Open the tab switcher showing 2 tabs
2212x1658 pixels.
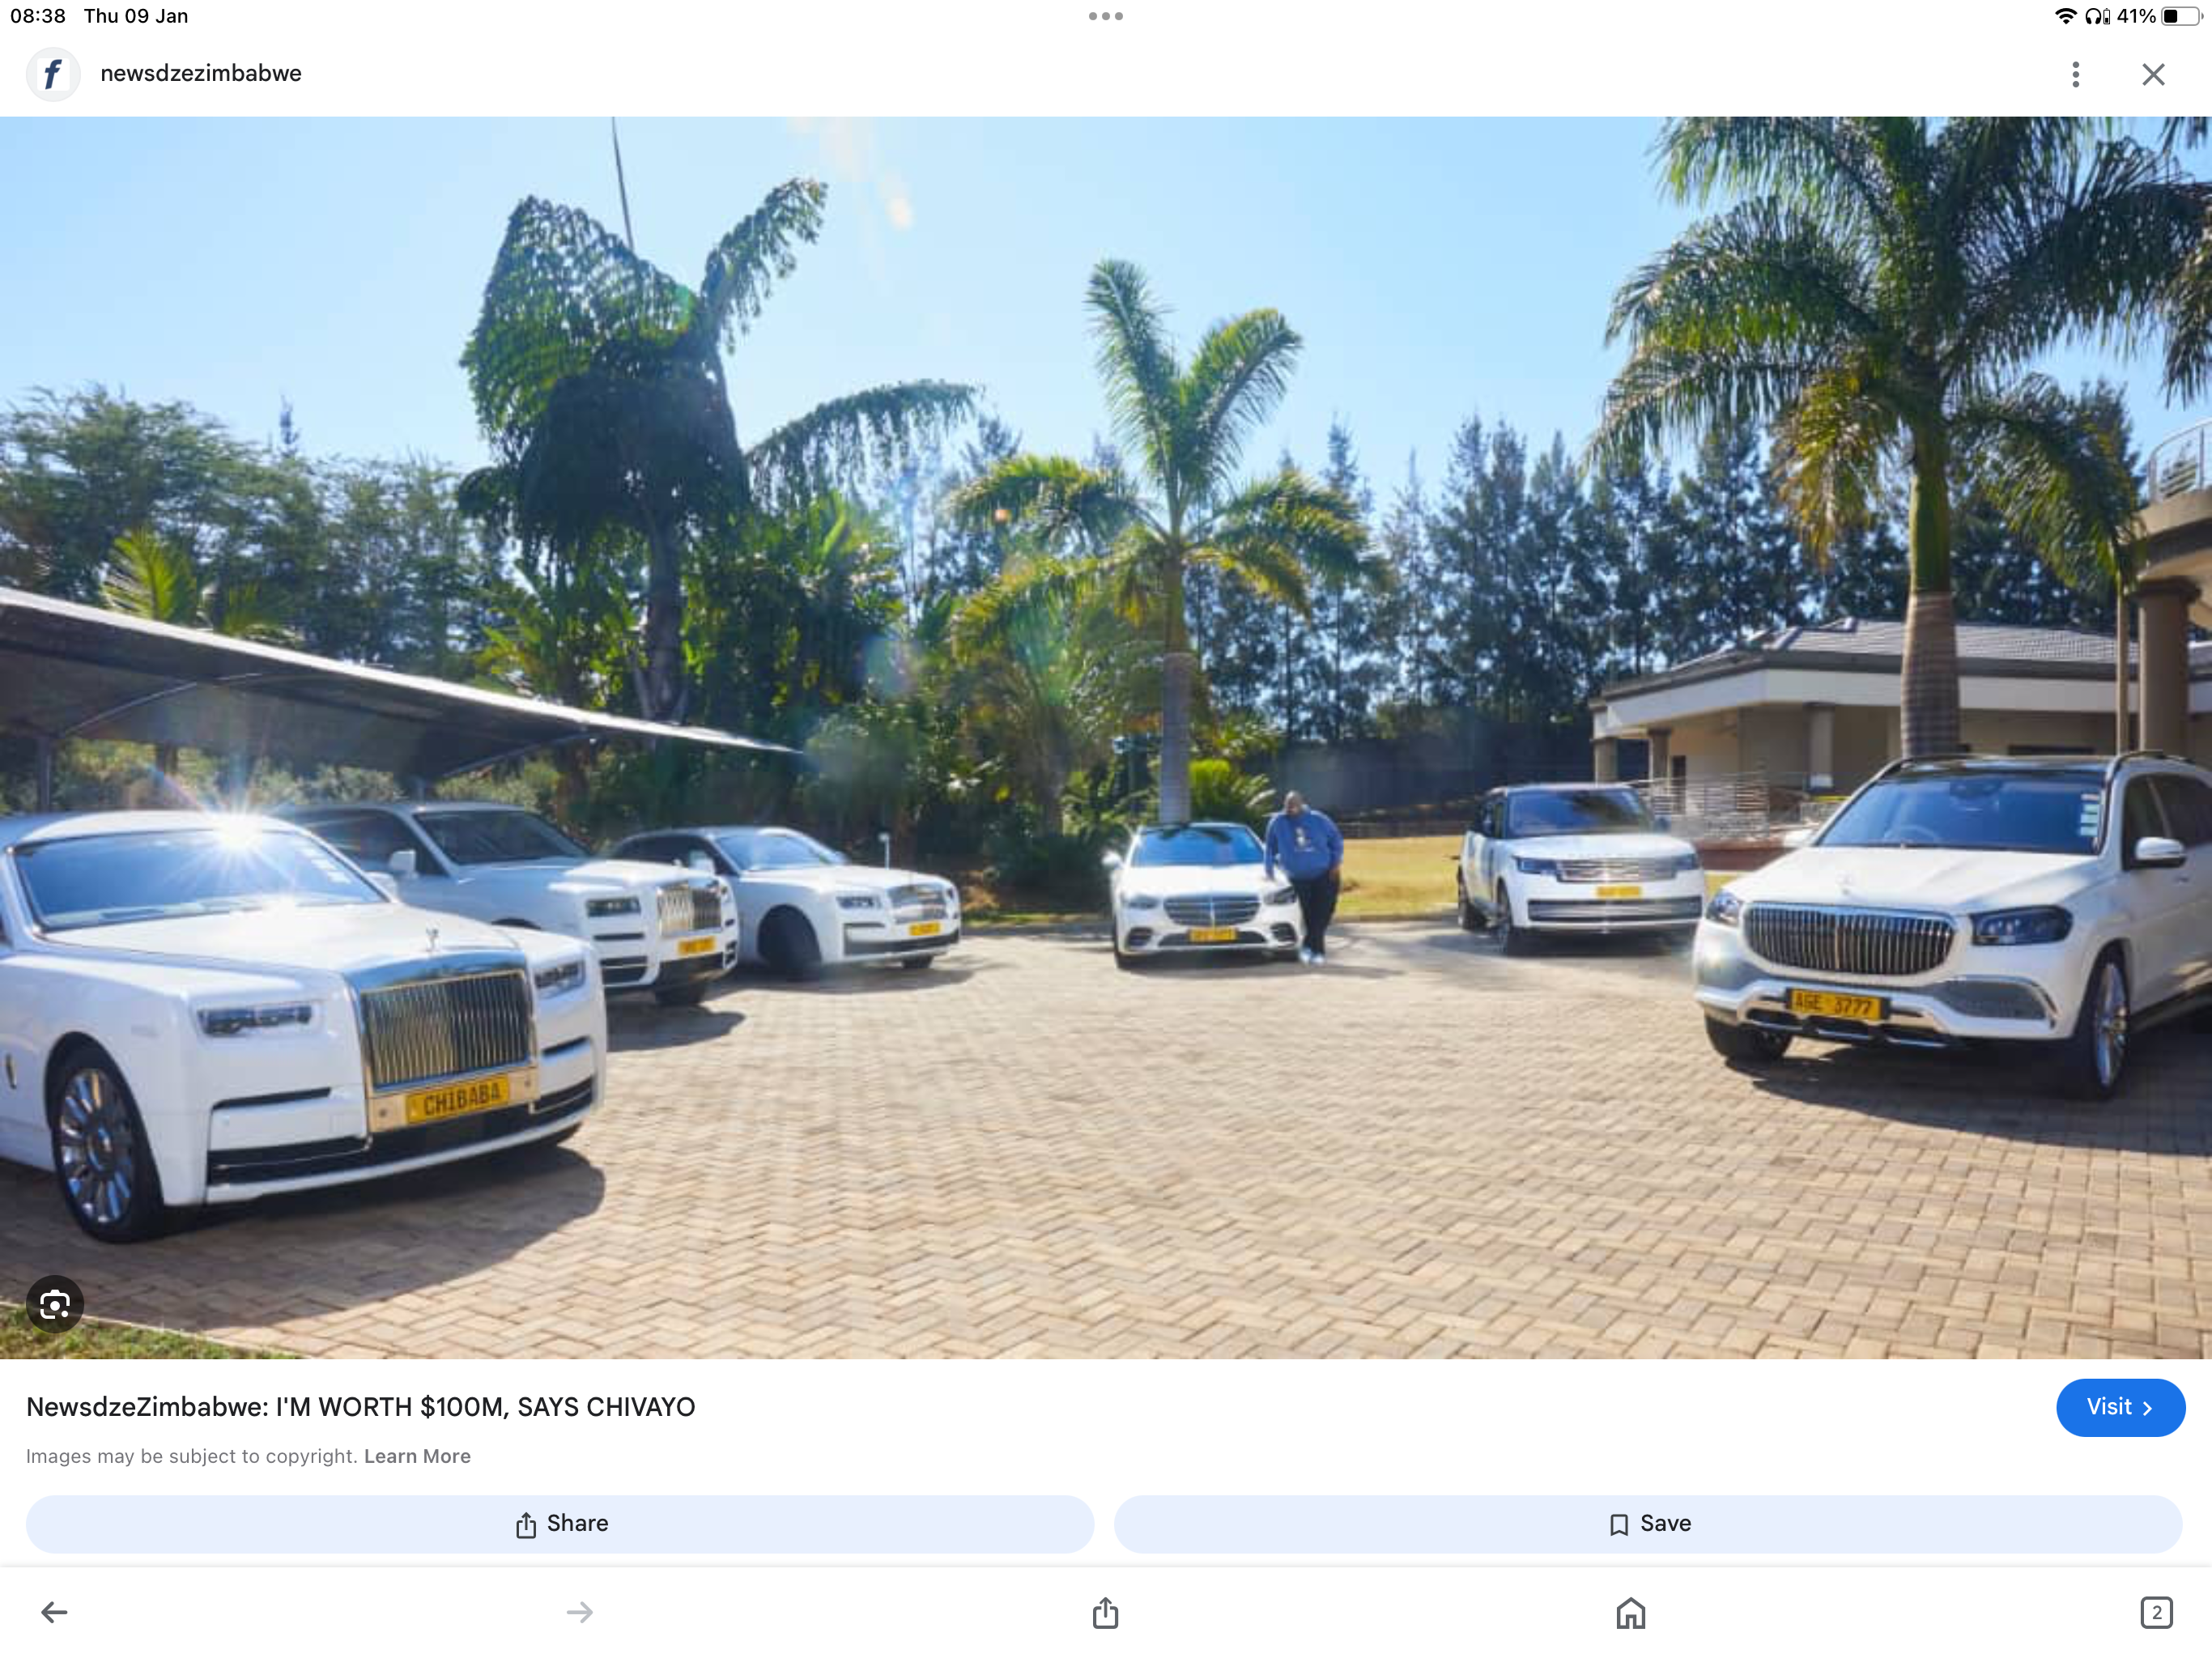(2157, 1612)
